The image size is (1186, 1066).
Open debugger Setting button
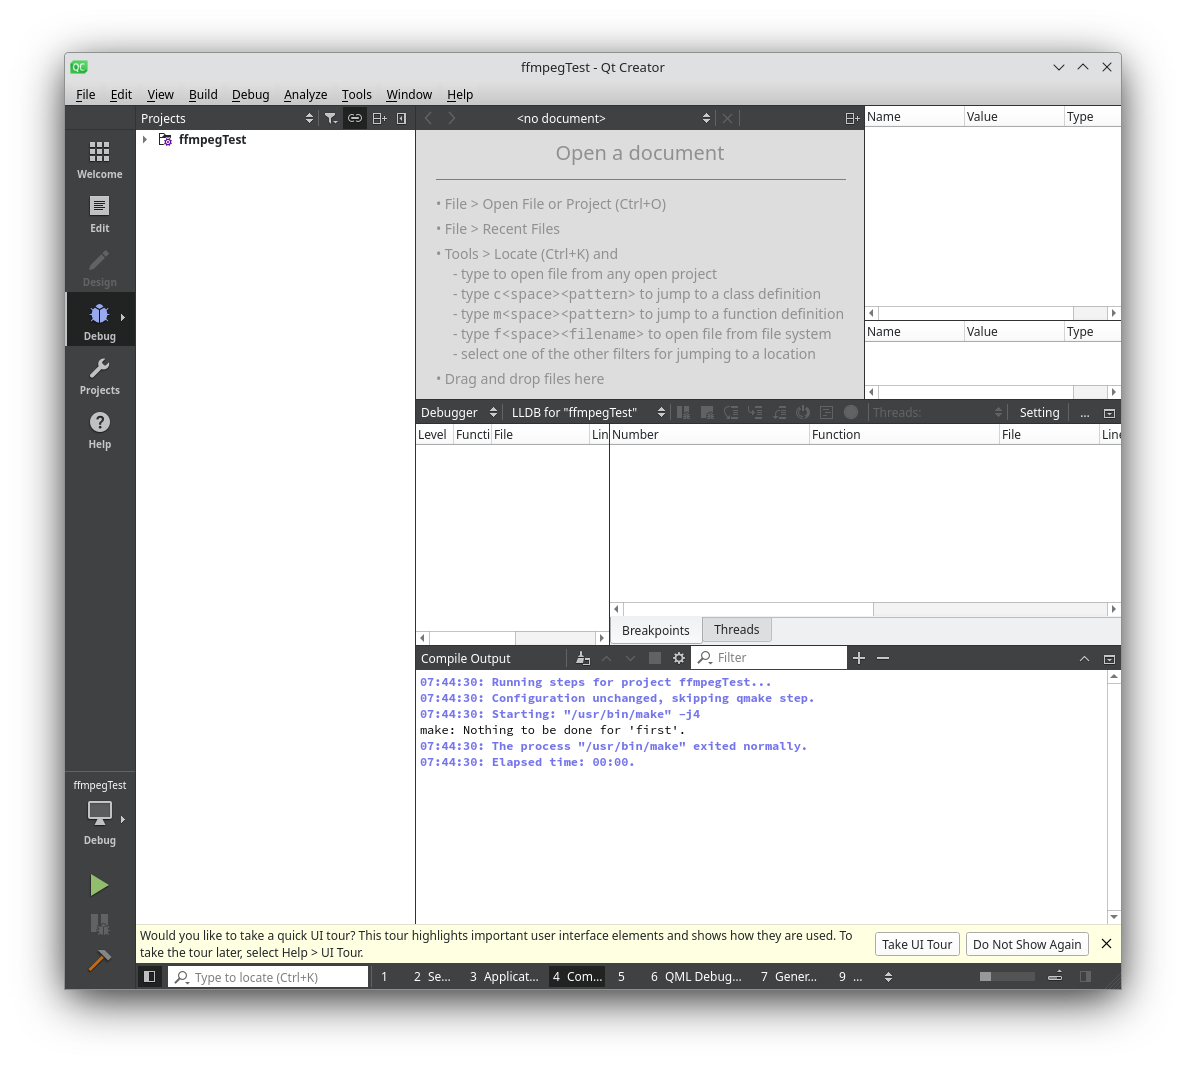(x=1039, y=412)
